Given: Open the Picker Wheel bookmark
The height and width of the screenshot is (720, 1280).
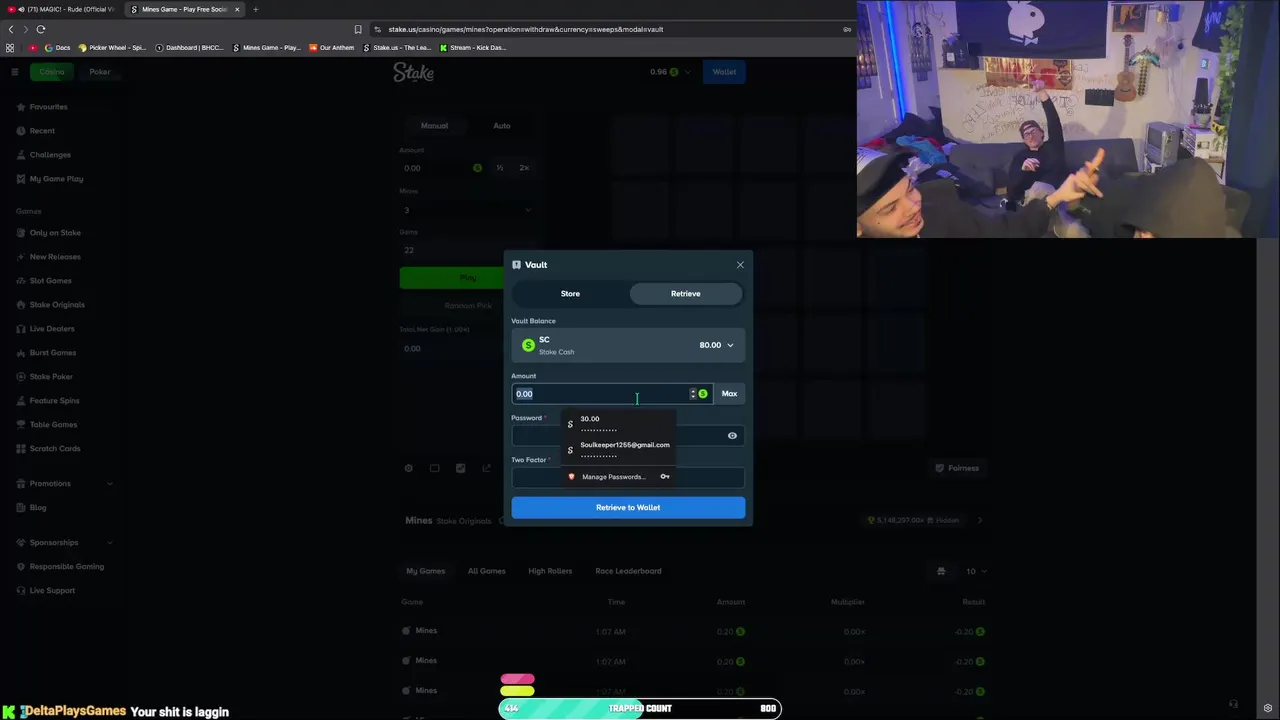Looking at the screenshot, I should (112, 48).
